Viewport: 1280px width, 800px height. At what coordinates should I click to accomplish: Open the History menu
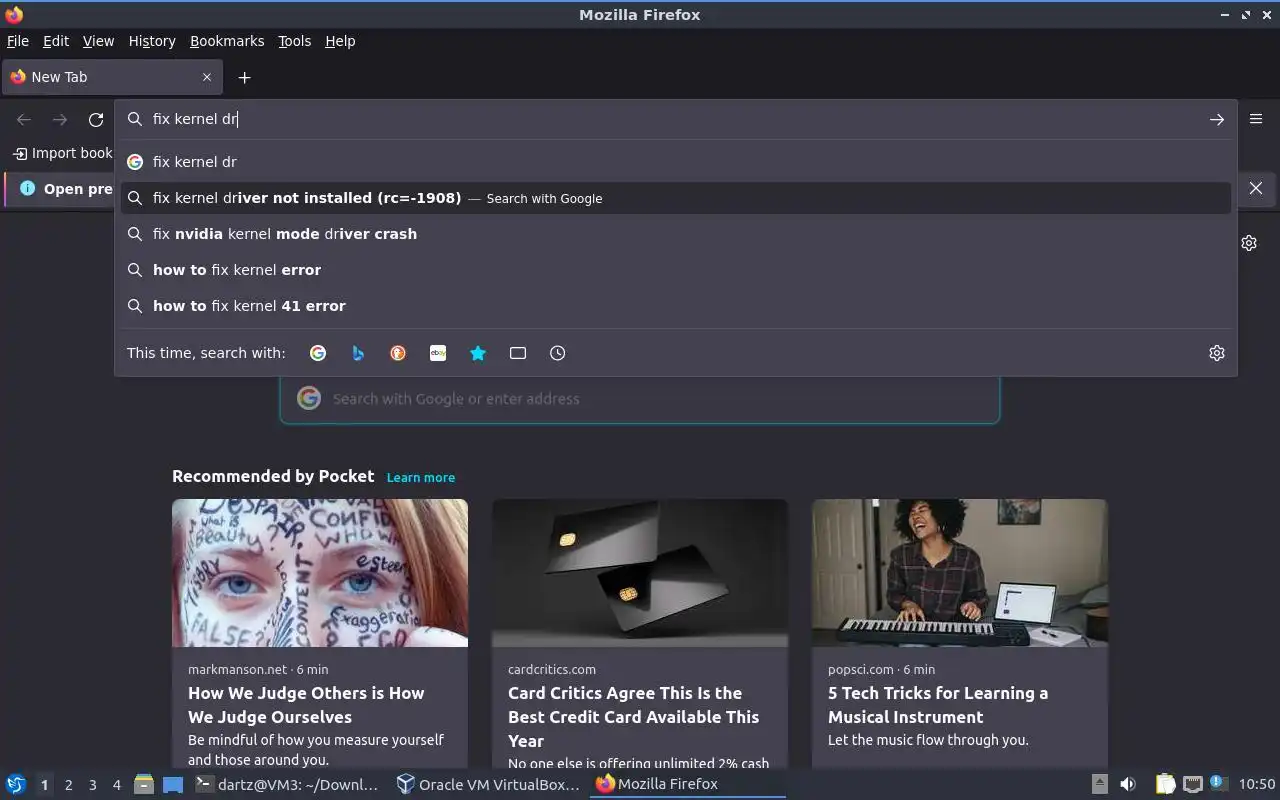click(152, 41)
